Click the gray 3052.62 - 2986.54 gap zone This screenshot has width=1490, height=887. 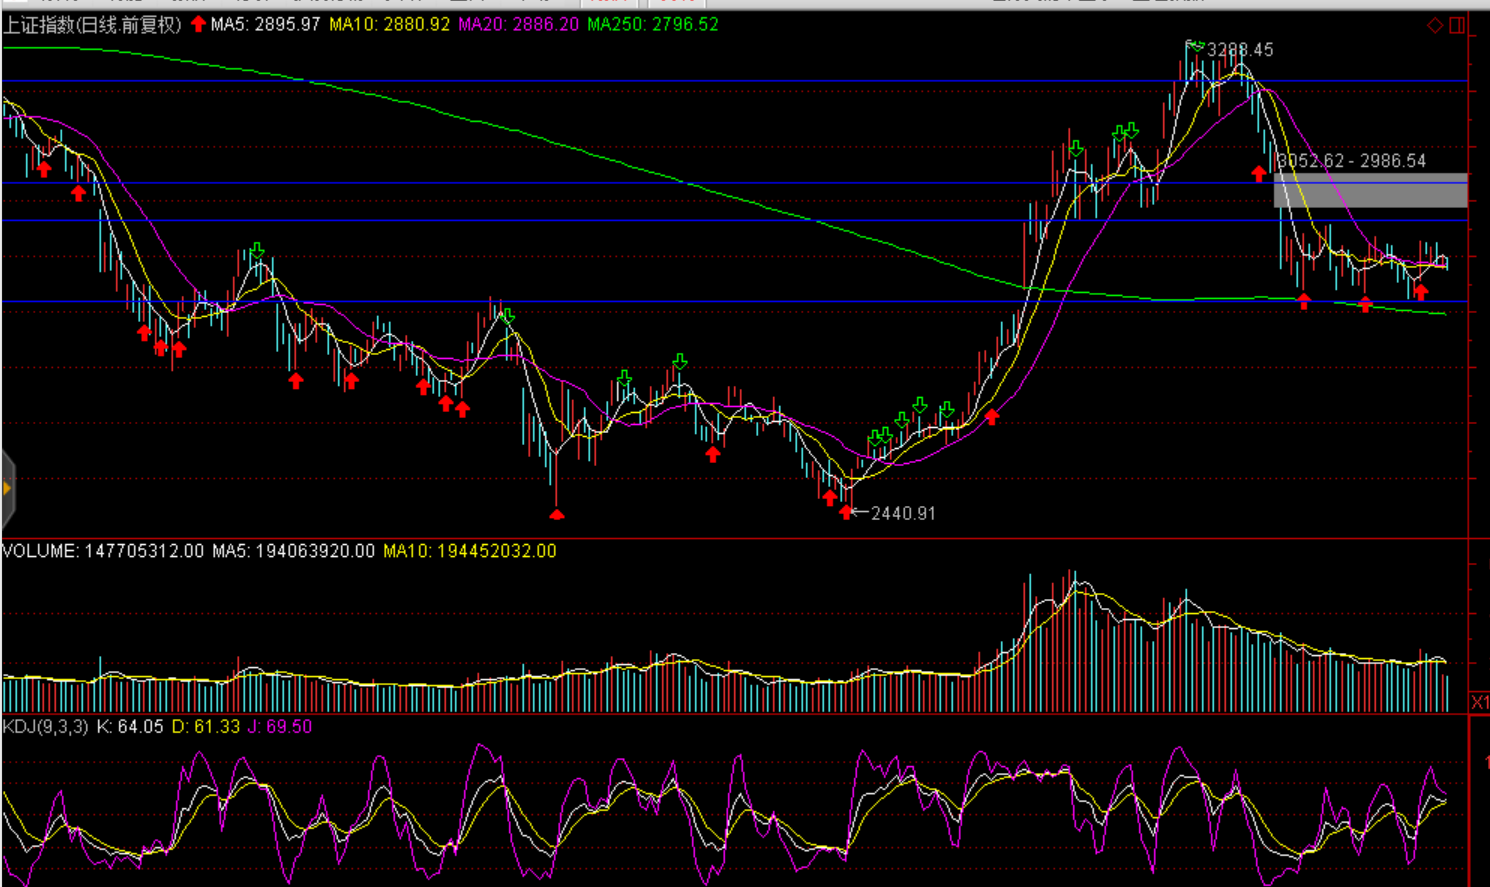[x=1370, y=190]
